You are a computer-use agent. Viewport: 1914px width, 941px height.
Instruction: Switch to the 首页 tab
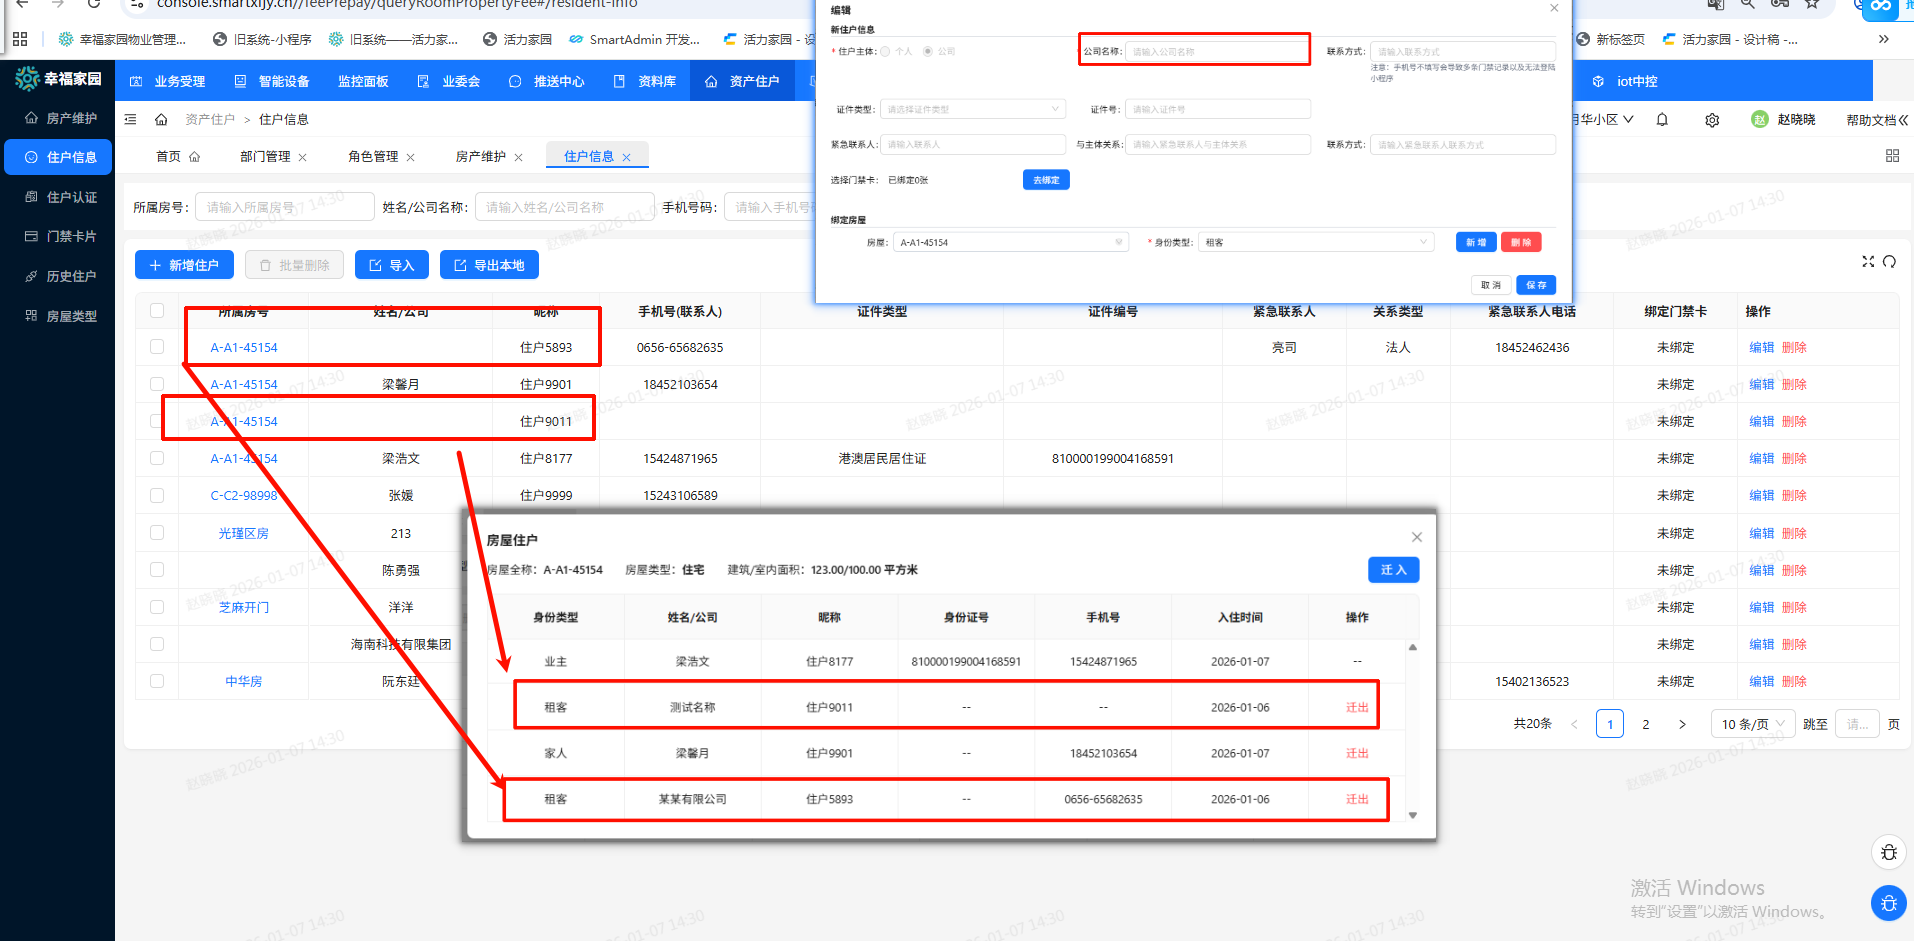pyautogui.click(x=178, y=156)
